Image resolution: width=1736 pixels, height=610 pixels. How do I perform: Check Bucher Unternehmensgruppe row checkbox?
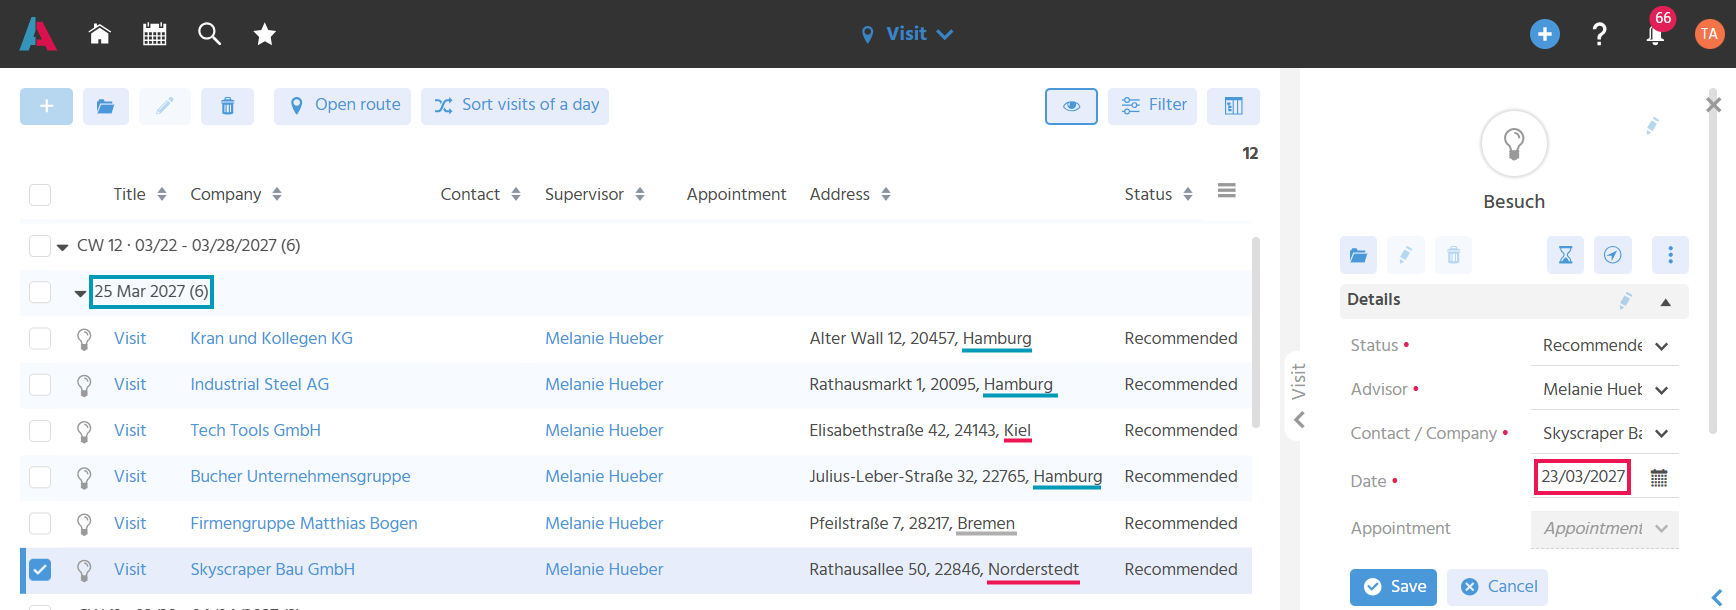(40, 476)
